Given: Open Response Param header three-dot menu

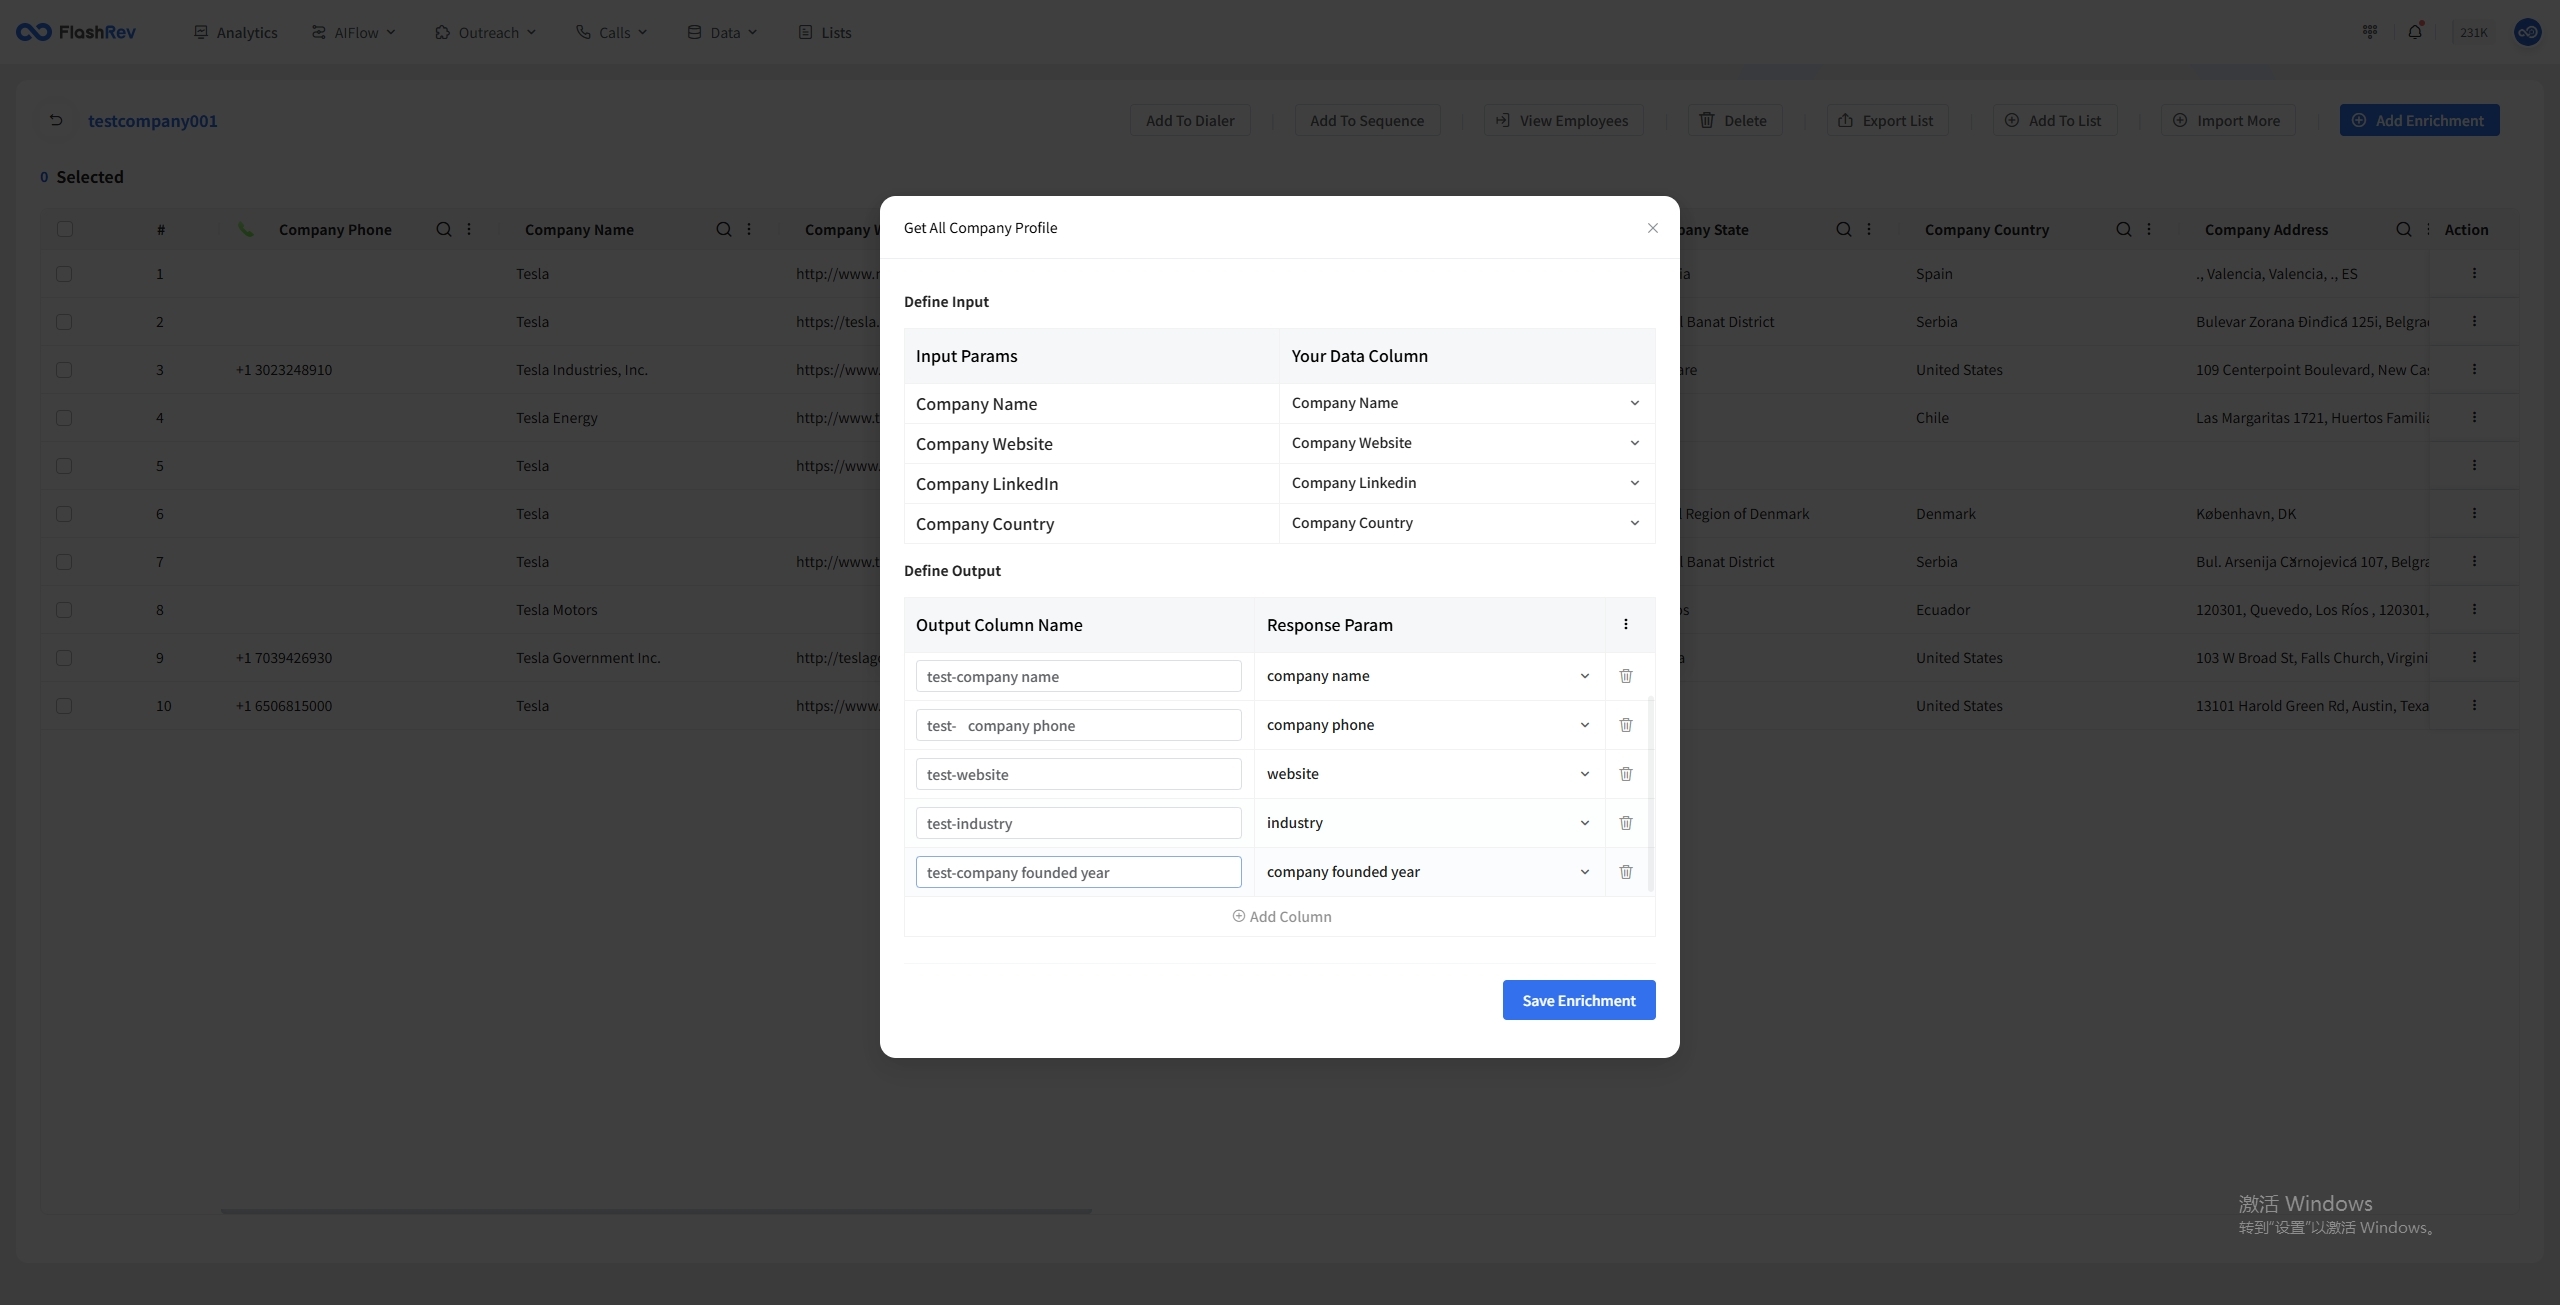Looking at the screenshot, I should point(1625,624).
